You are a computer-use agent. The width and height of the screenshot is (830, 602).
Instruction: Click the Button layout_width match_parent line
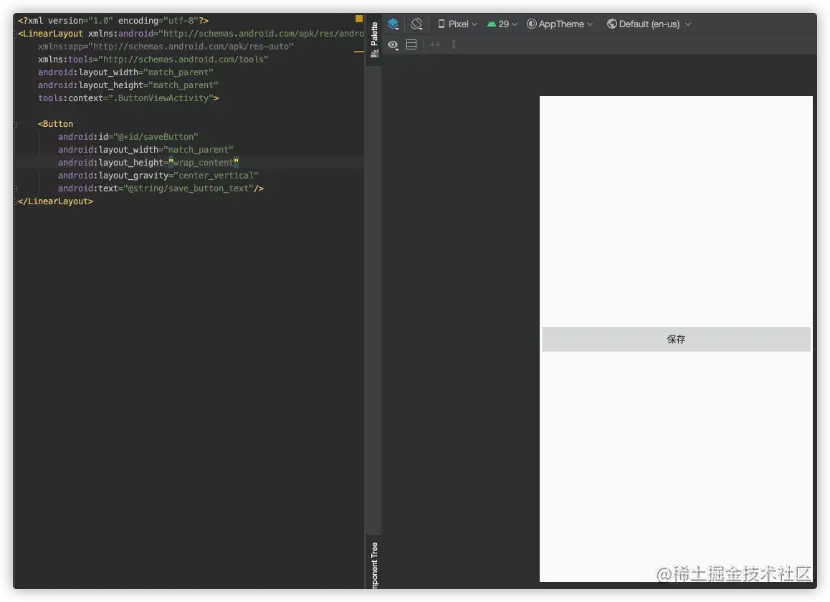(x=145, y=150)
